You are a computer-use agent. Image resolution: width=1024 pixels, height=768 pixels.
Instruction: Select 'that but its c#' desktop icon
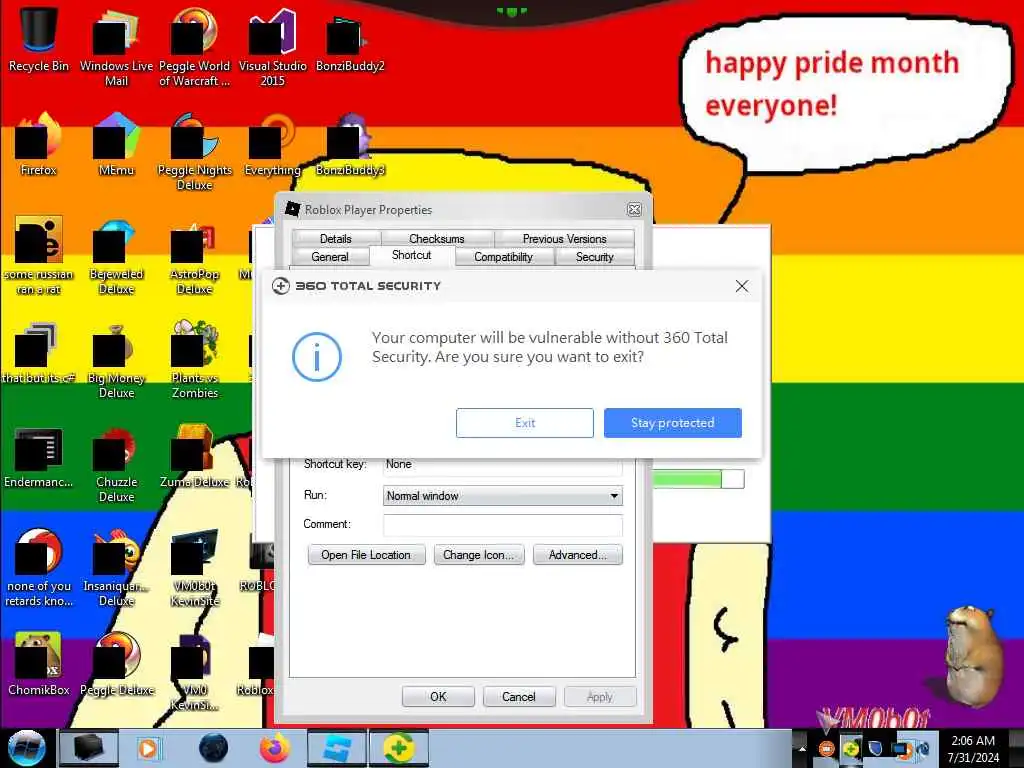click(39, 353)
